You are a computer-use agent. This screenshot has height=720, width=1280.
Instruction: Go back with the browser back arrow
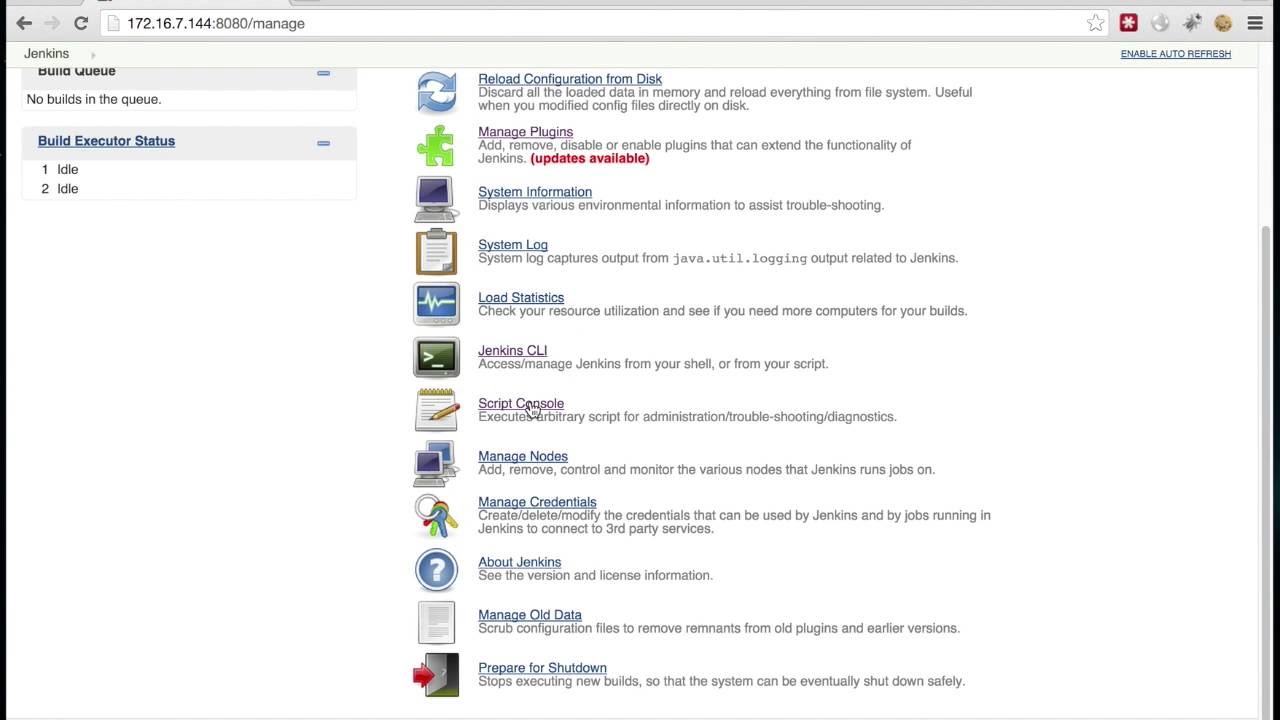point(24,23)
